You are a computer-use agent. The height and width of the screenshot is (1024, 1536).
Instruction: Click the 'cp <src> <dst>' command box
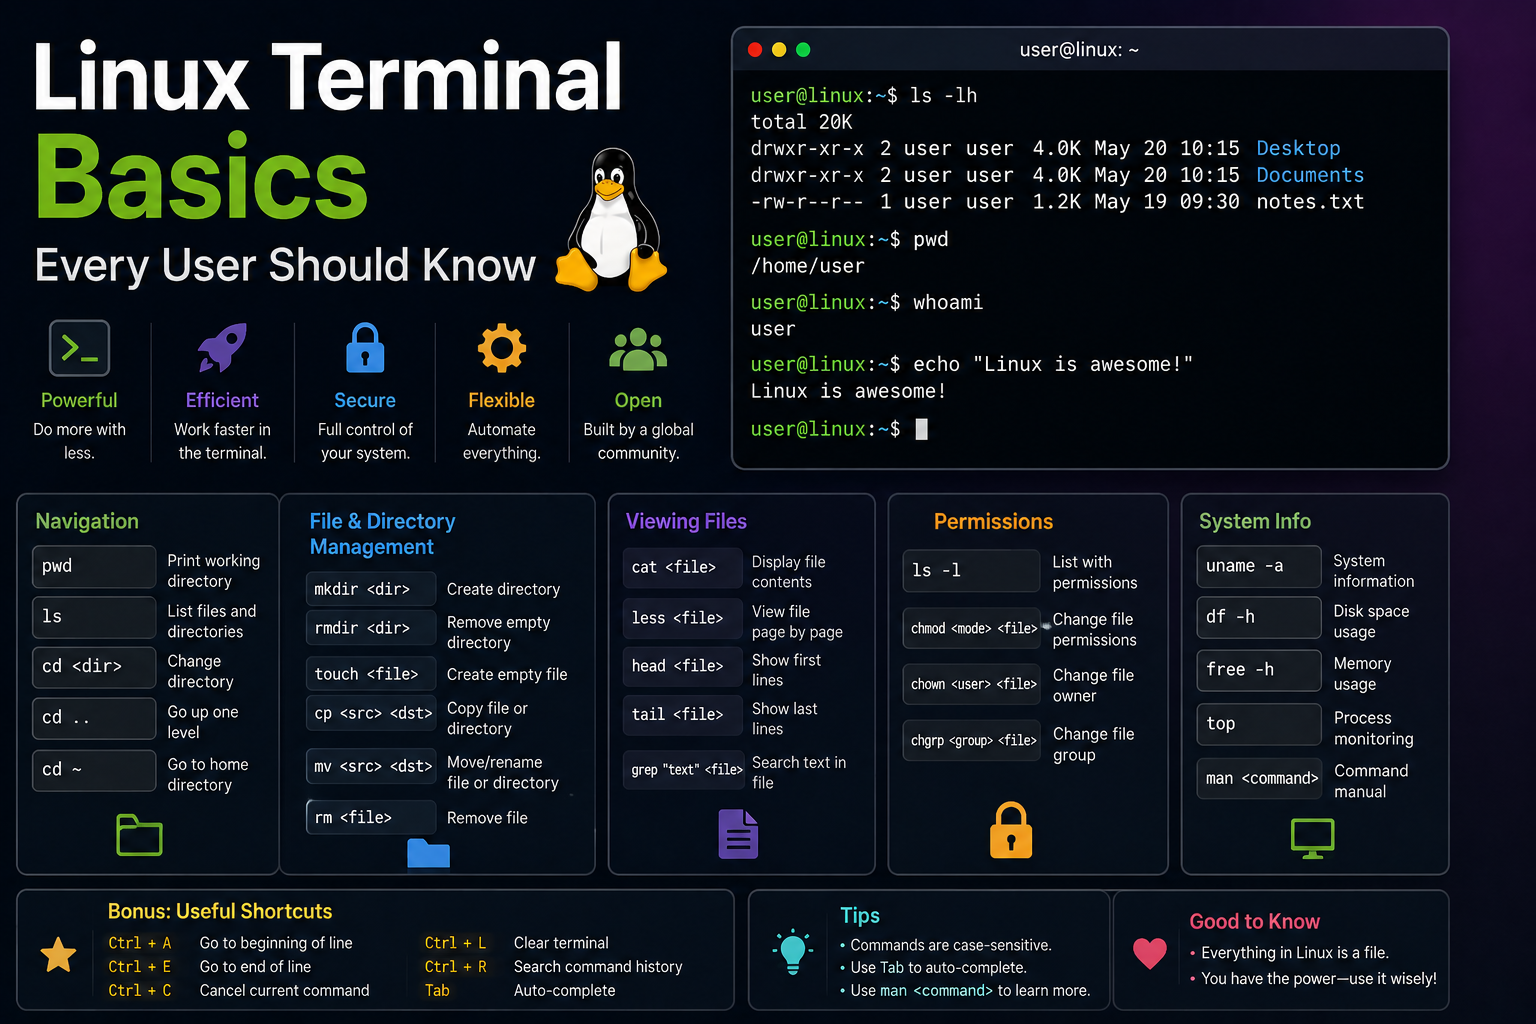(371, 714)
